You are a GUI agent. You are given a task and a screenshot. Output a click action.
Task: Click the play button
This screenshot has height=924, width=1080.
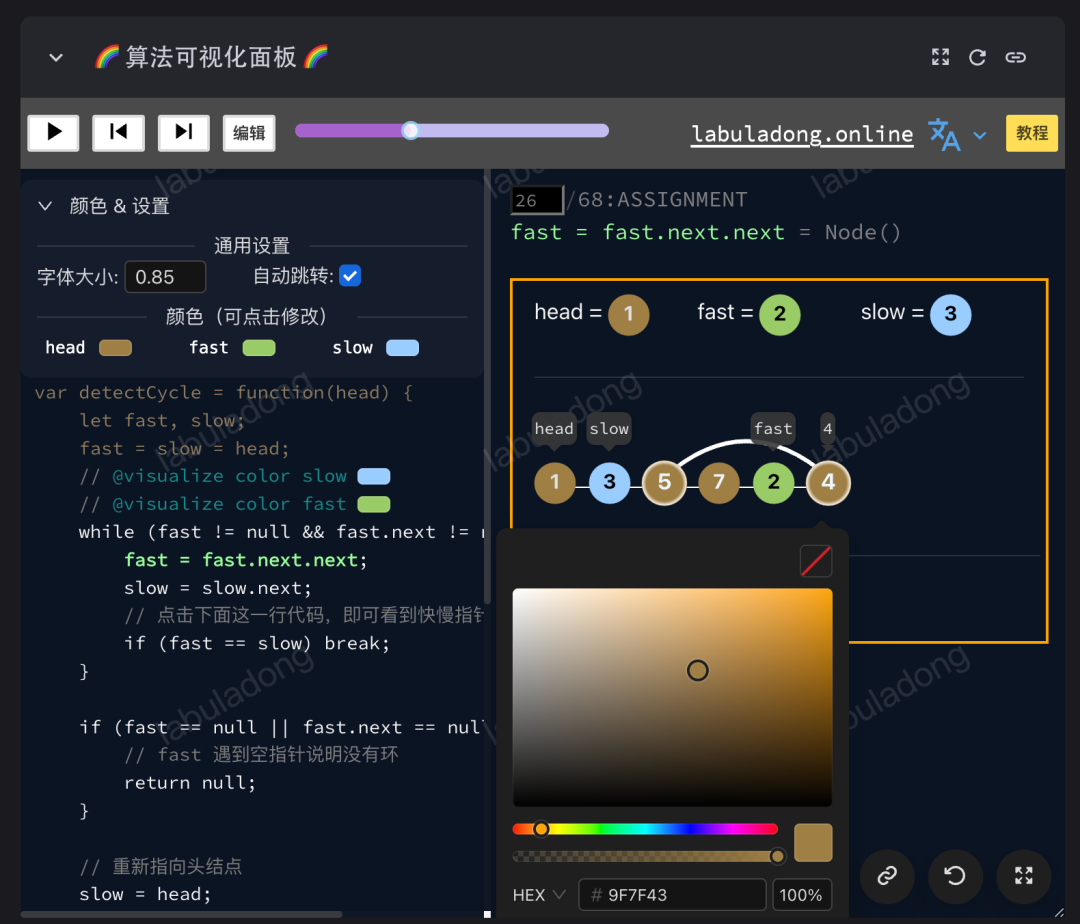[53, 132]
